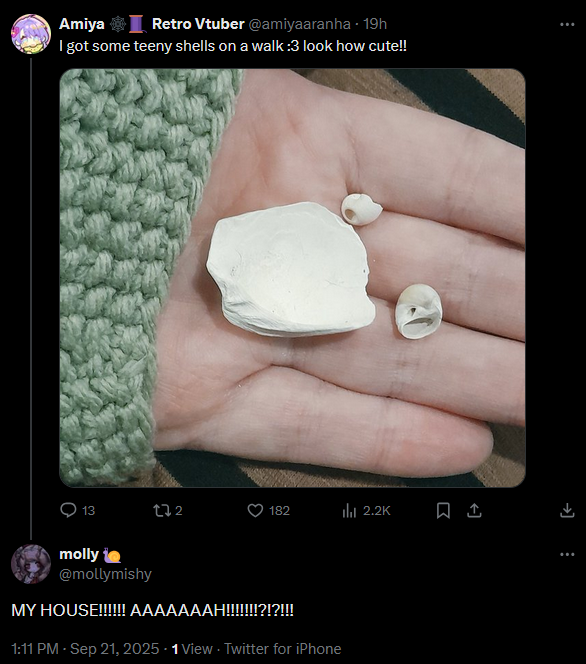The image size is (586, 664).
Task: Click the molly display name
Action: tap(79, 554)
